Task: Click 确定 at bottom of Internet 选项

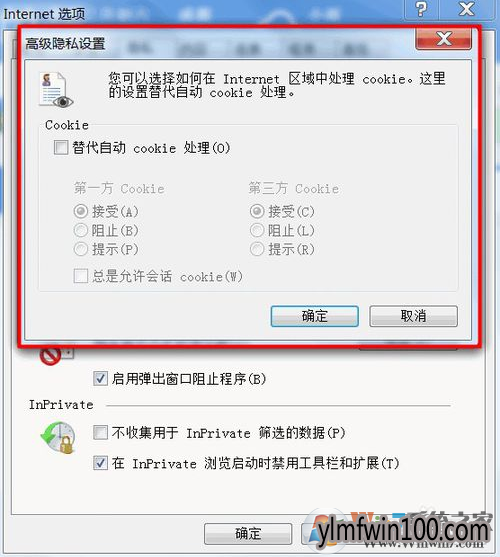Action: [248, 534]
